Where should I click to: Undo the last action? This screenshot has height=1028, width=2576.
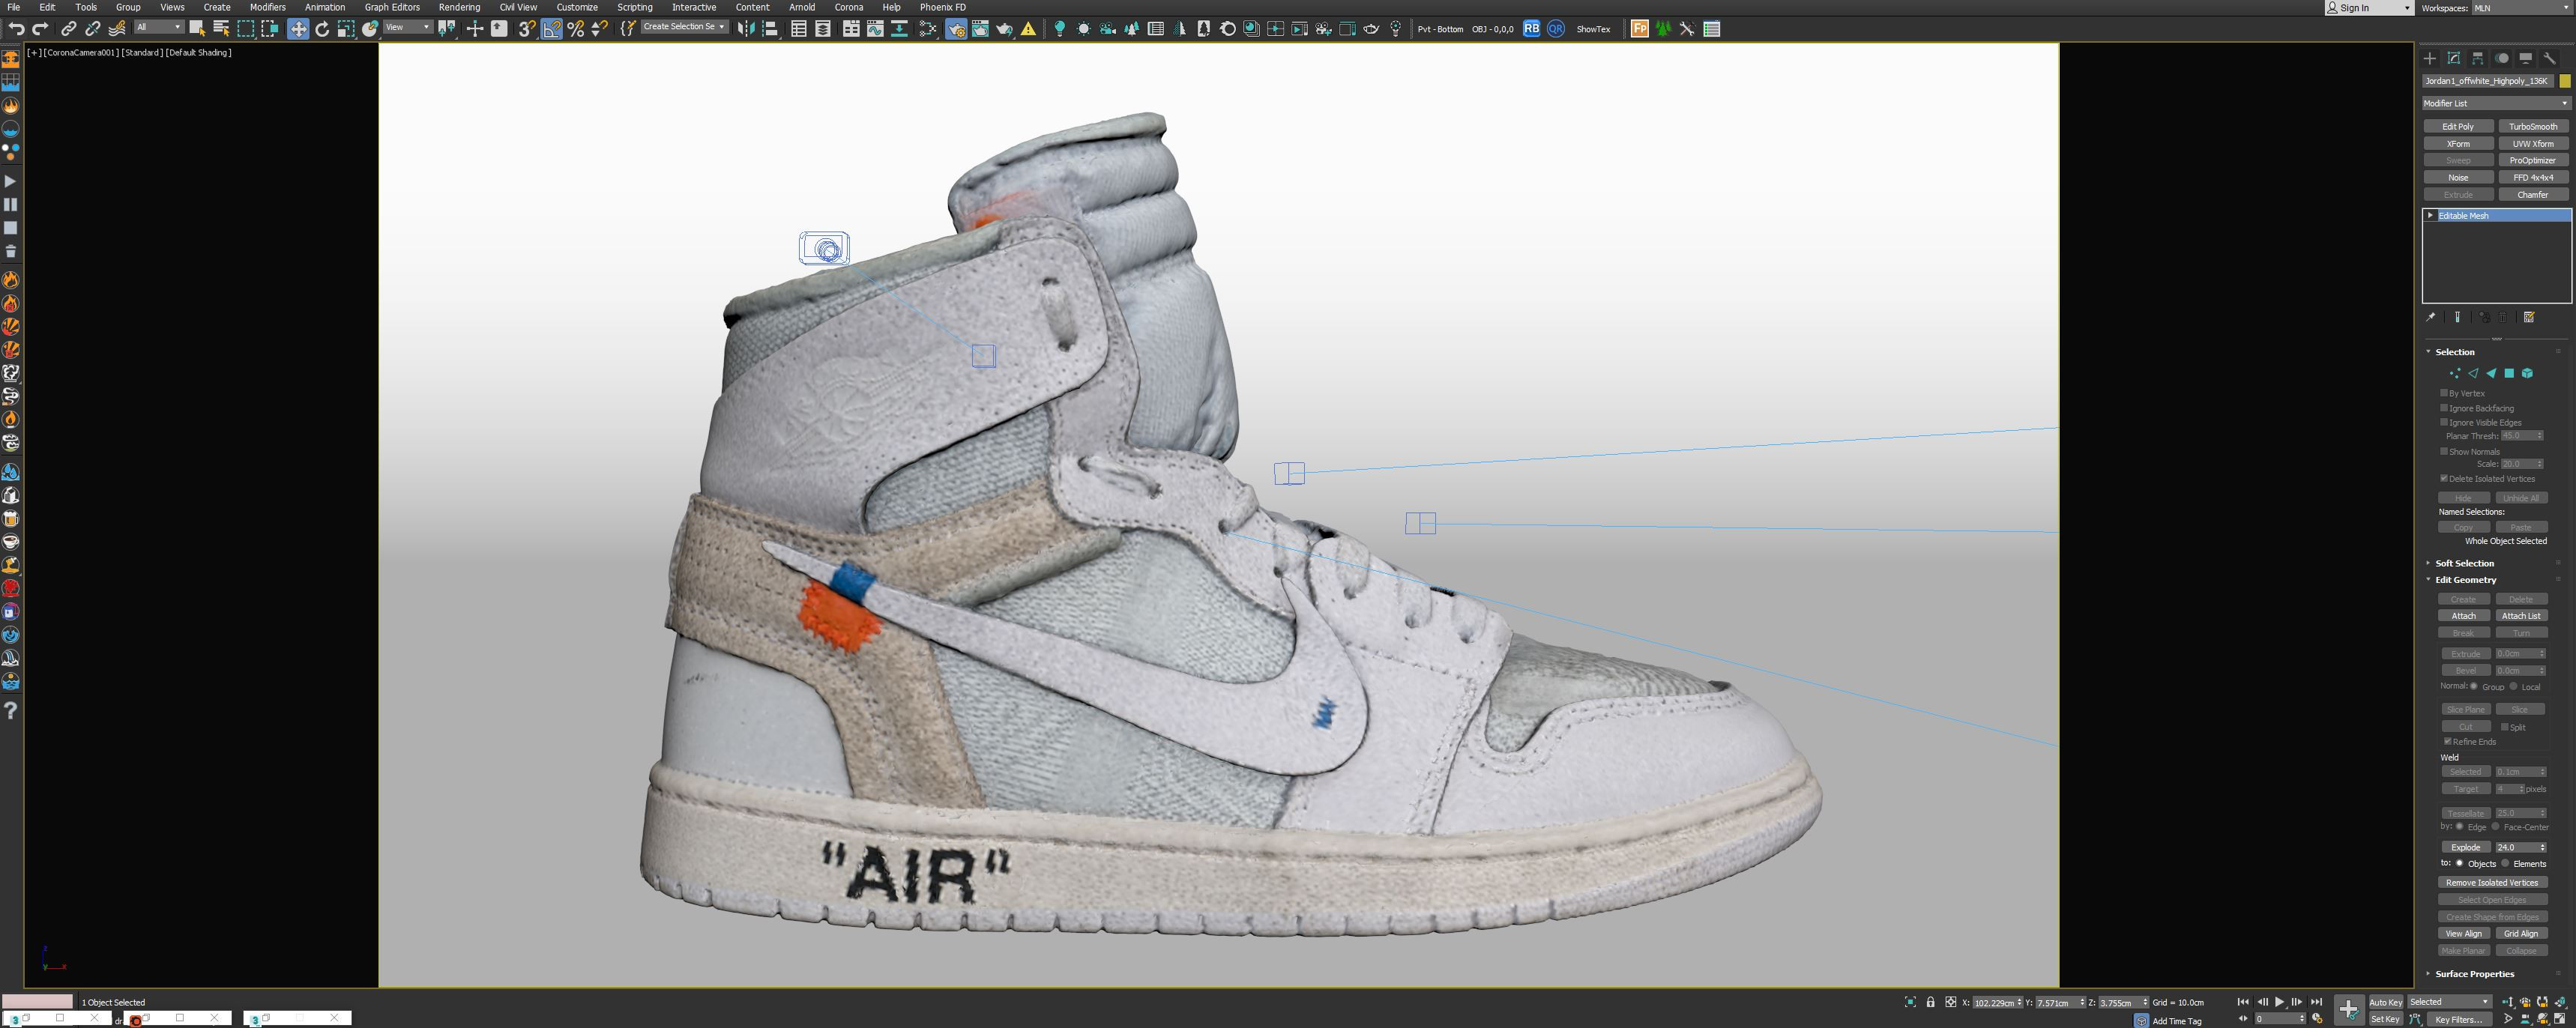[x=16, y=29]
